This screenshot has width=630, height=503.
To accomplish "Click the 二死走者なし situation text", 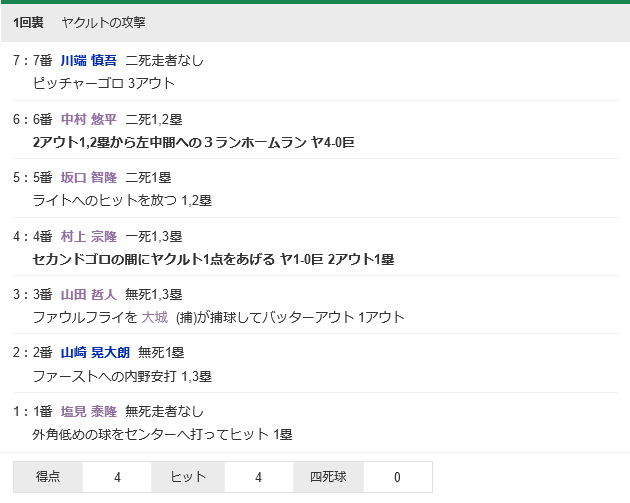I will [165, 61].
